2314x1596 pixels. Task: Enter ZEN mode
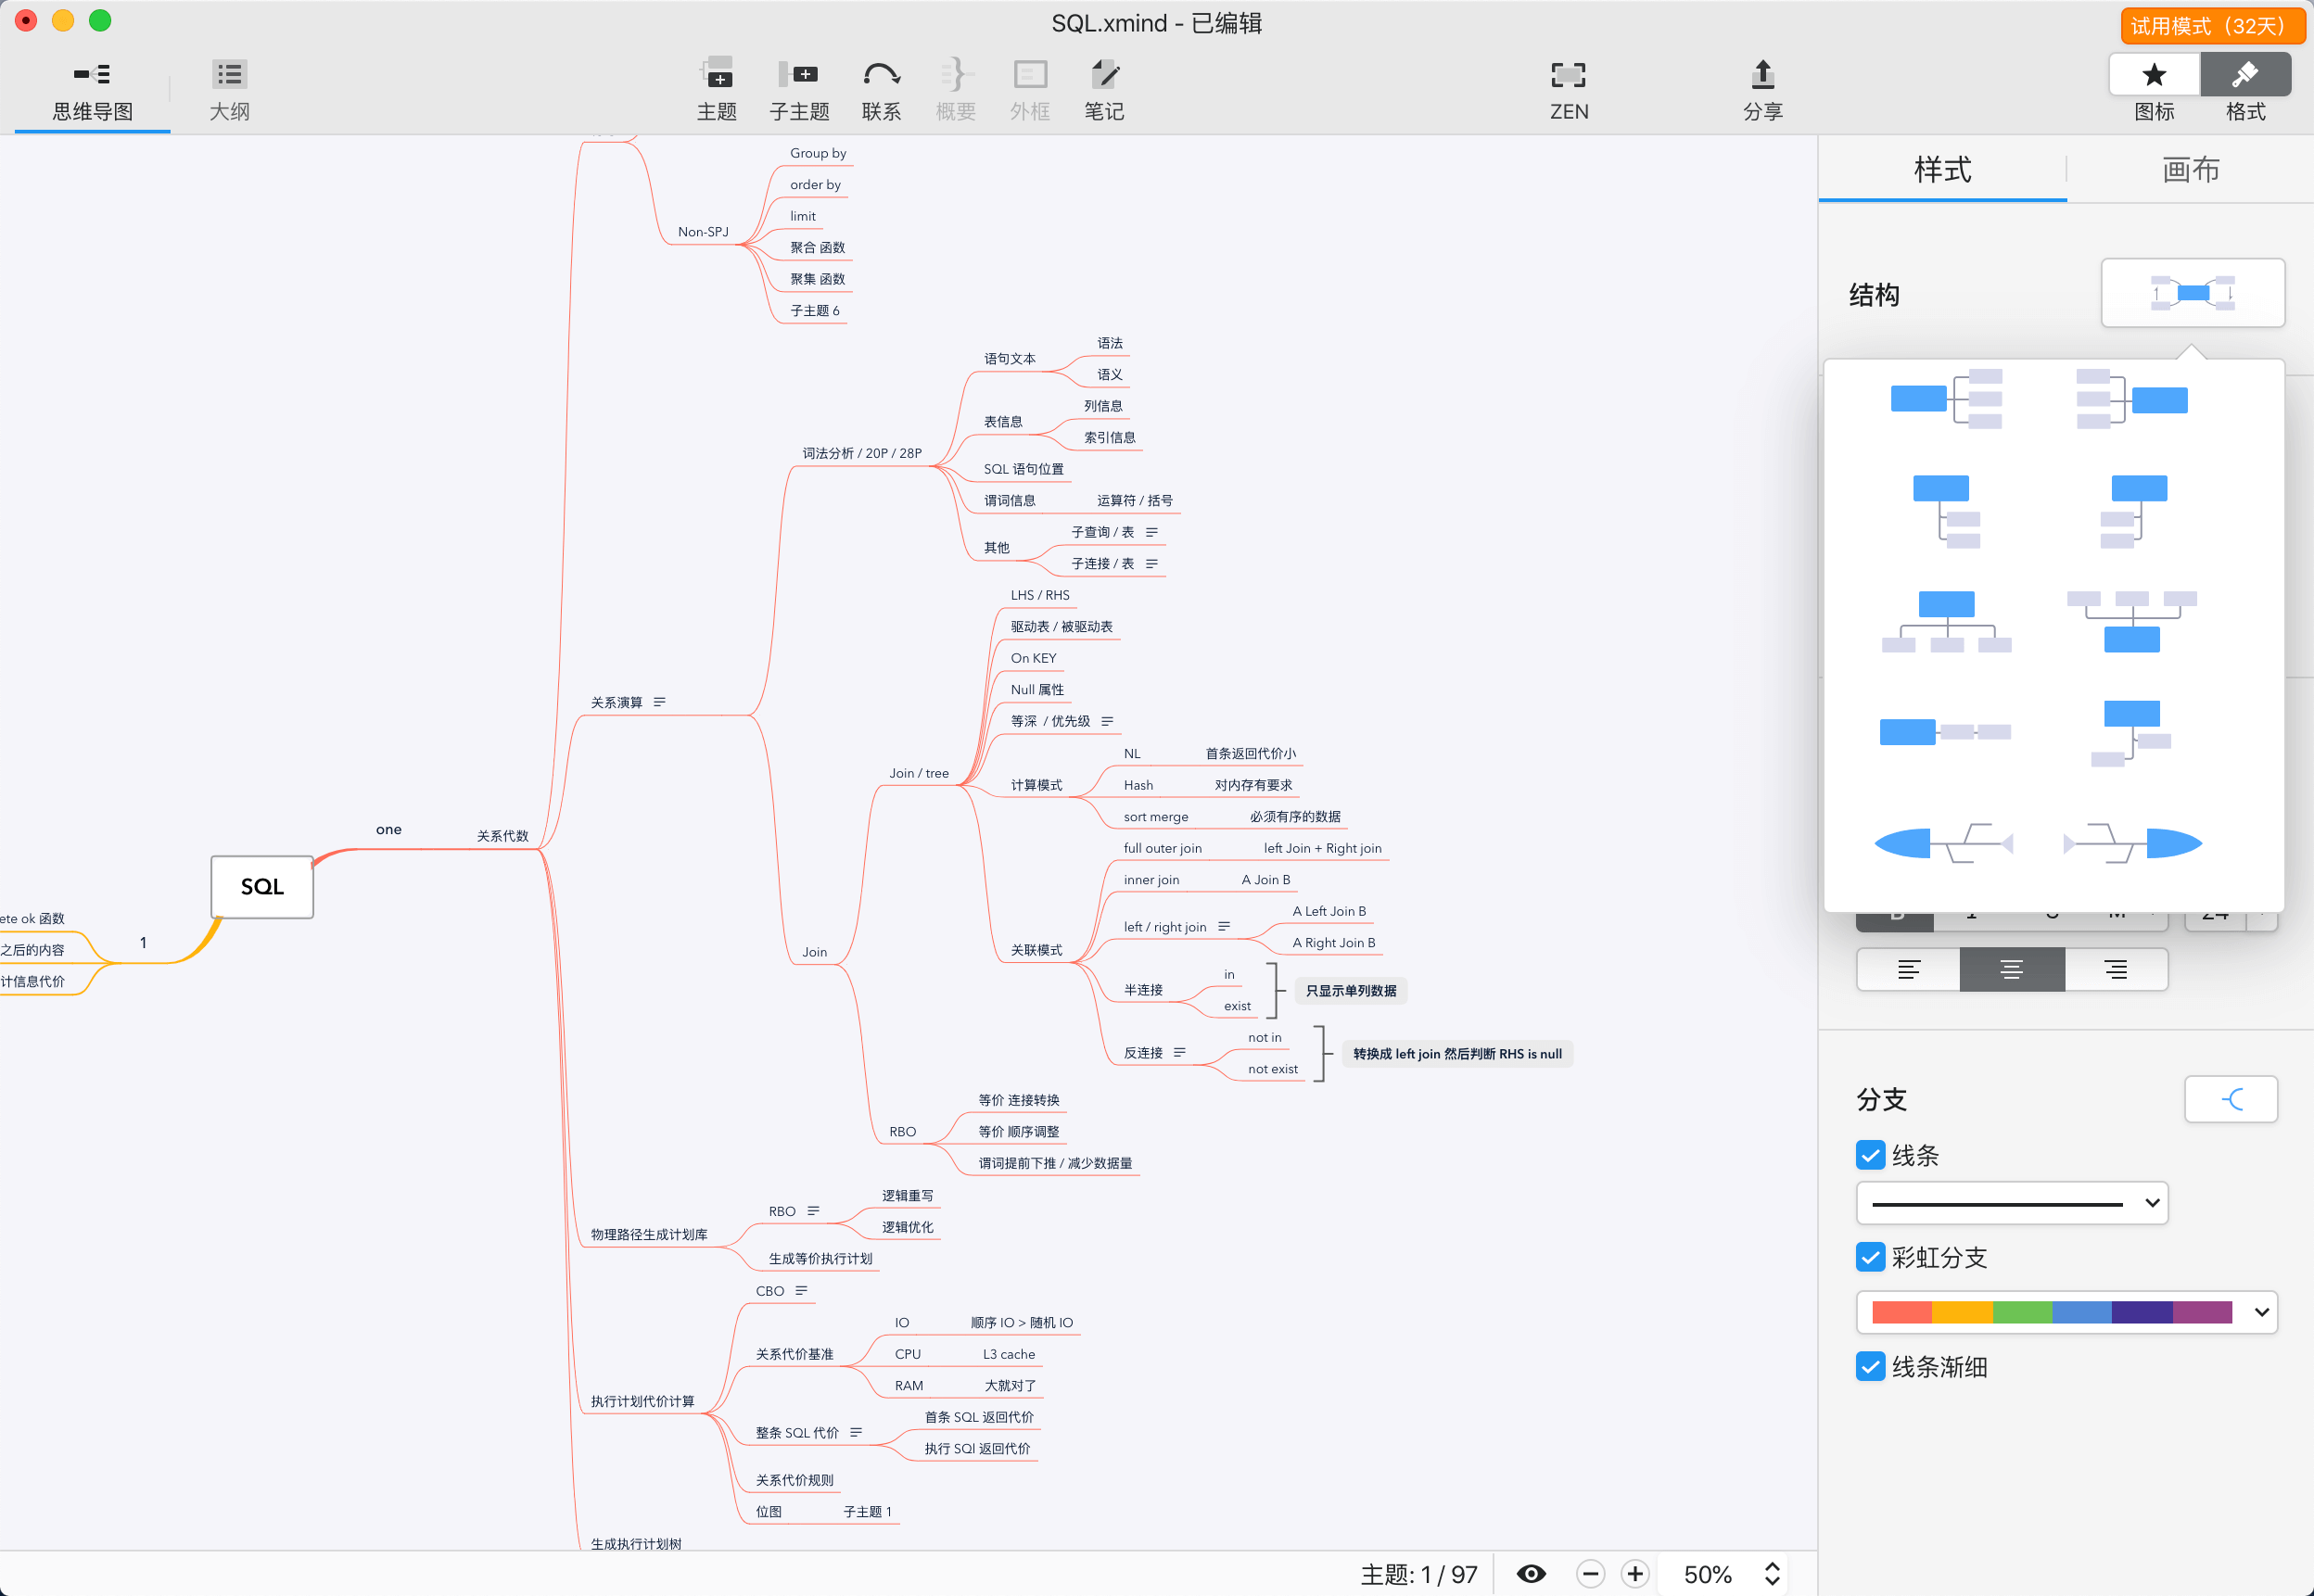tap(1568, 75)
